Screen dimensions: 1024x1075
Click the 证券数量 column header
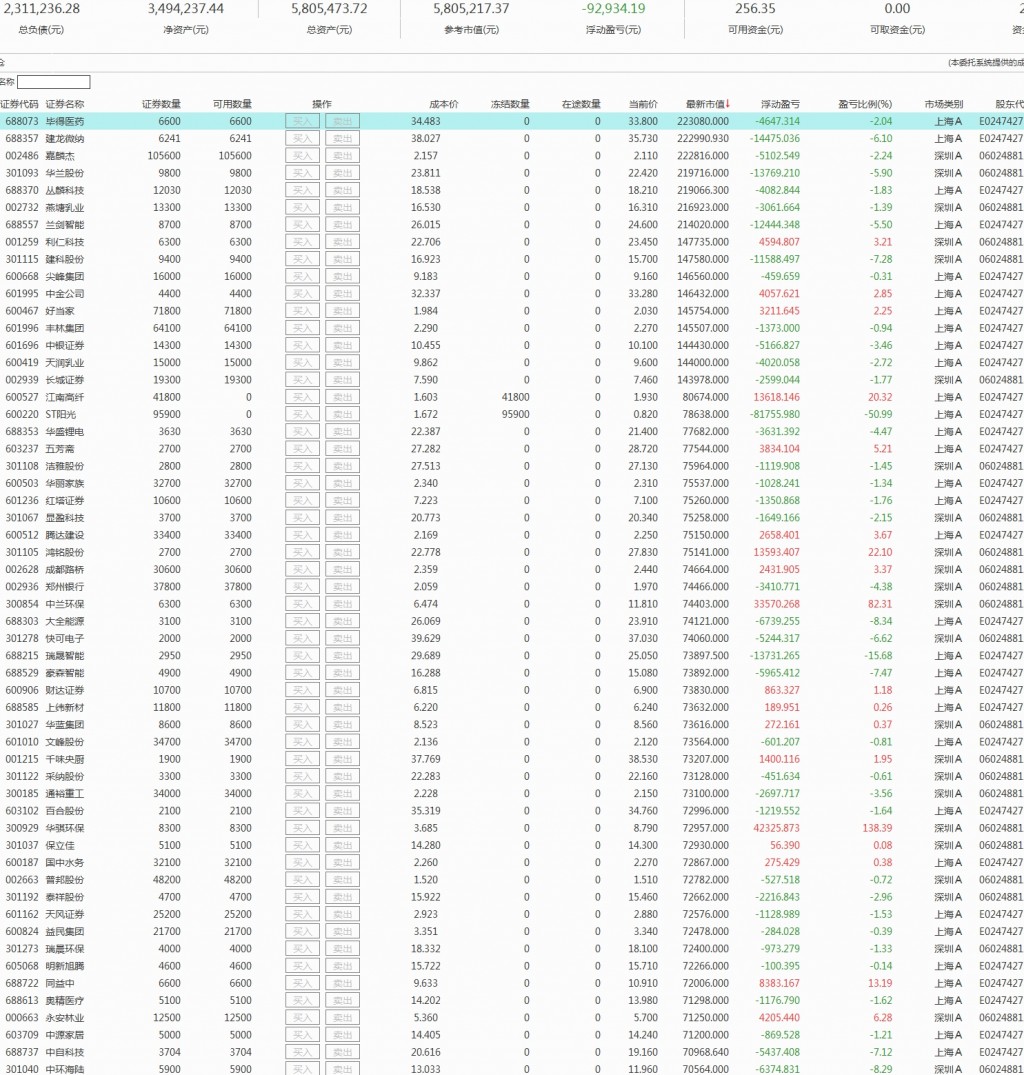162,104
